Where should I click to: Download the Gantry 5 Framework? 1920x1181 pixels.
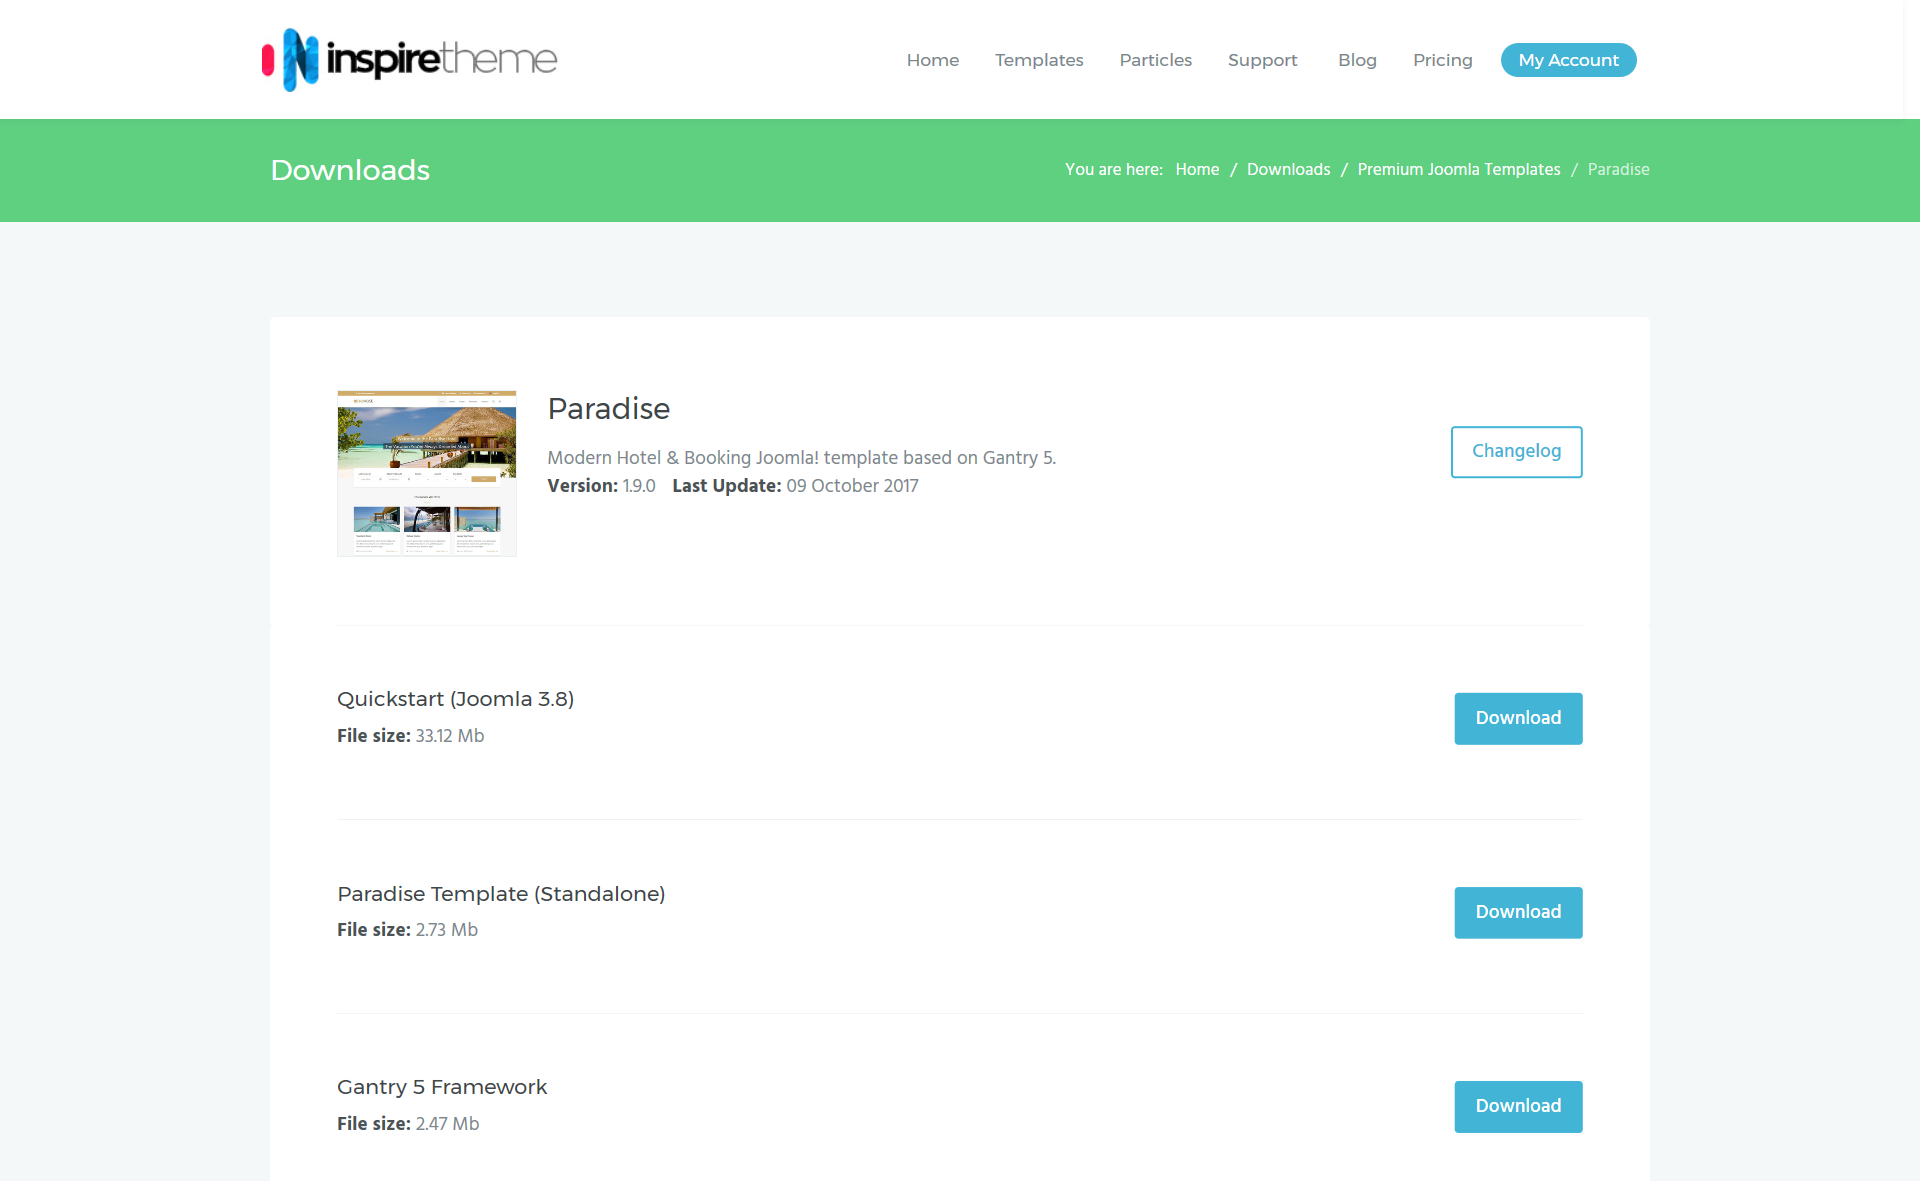(1518, 1106)
